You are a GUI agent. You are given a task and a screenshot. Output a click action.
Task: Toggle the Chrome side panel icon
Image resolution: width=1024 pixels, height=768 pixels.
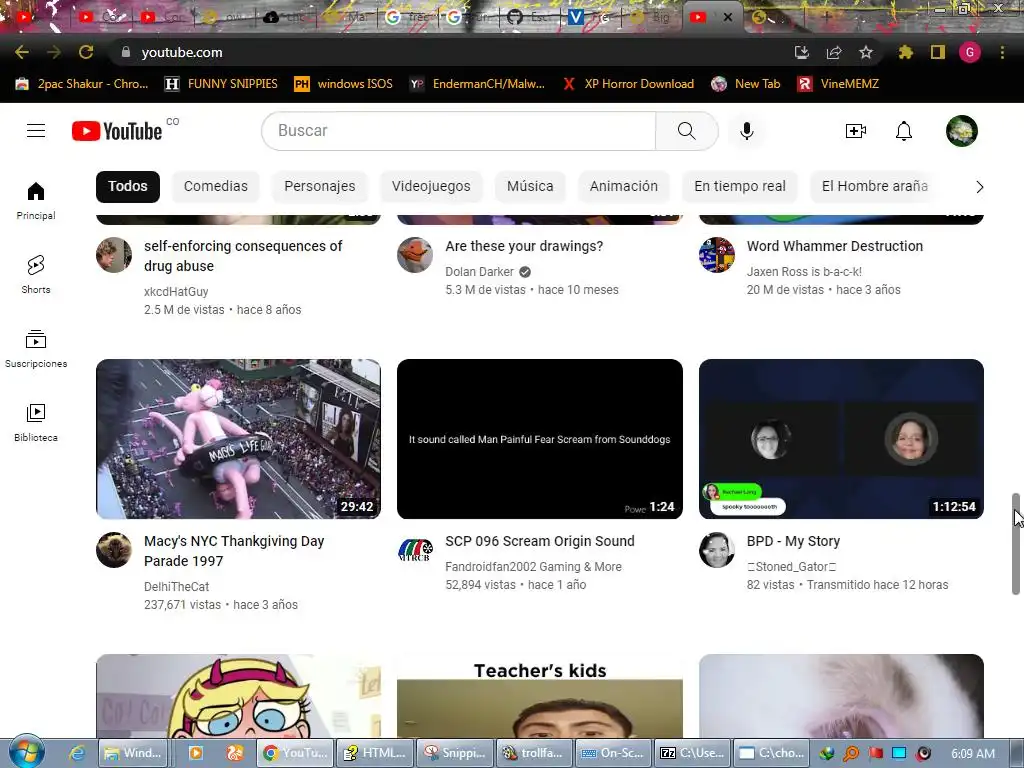(938, 52)
